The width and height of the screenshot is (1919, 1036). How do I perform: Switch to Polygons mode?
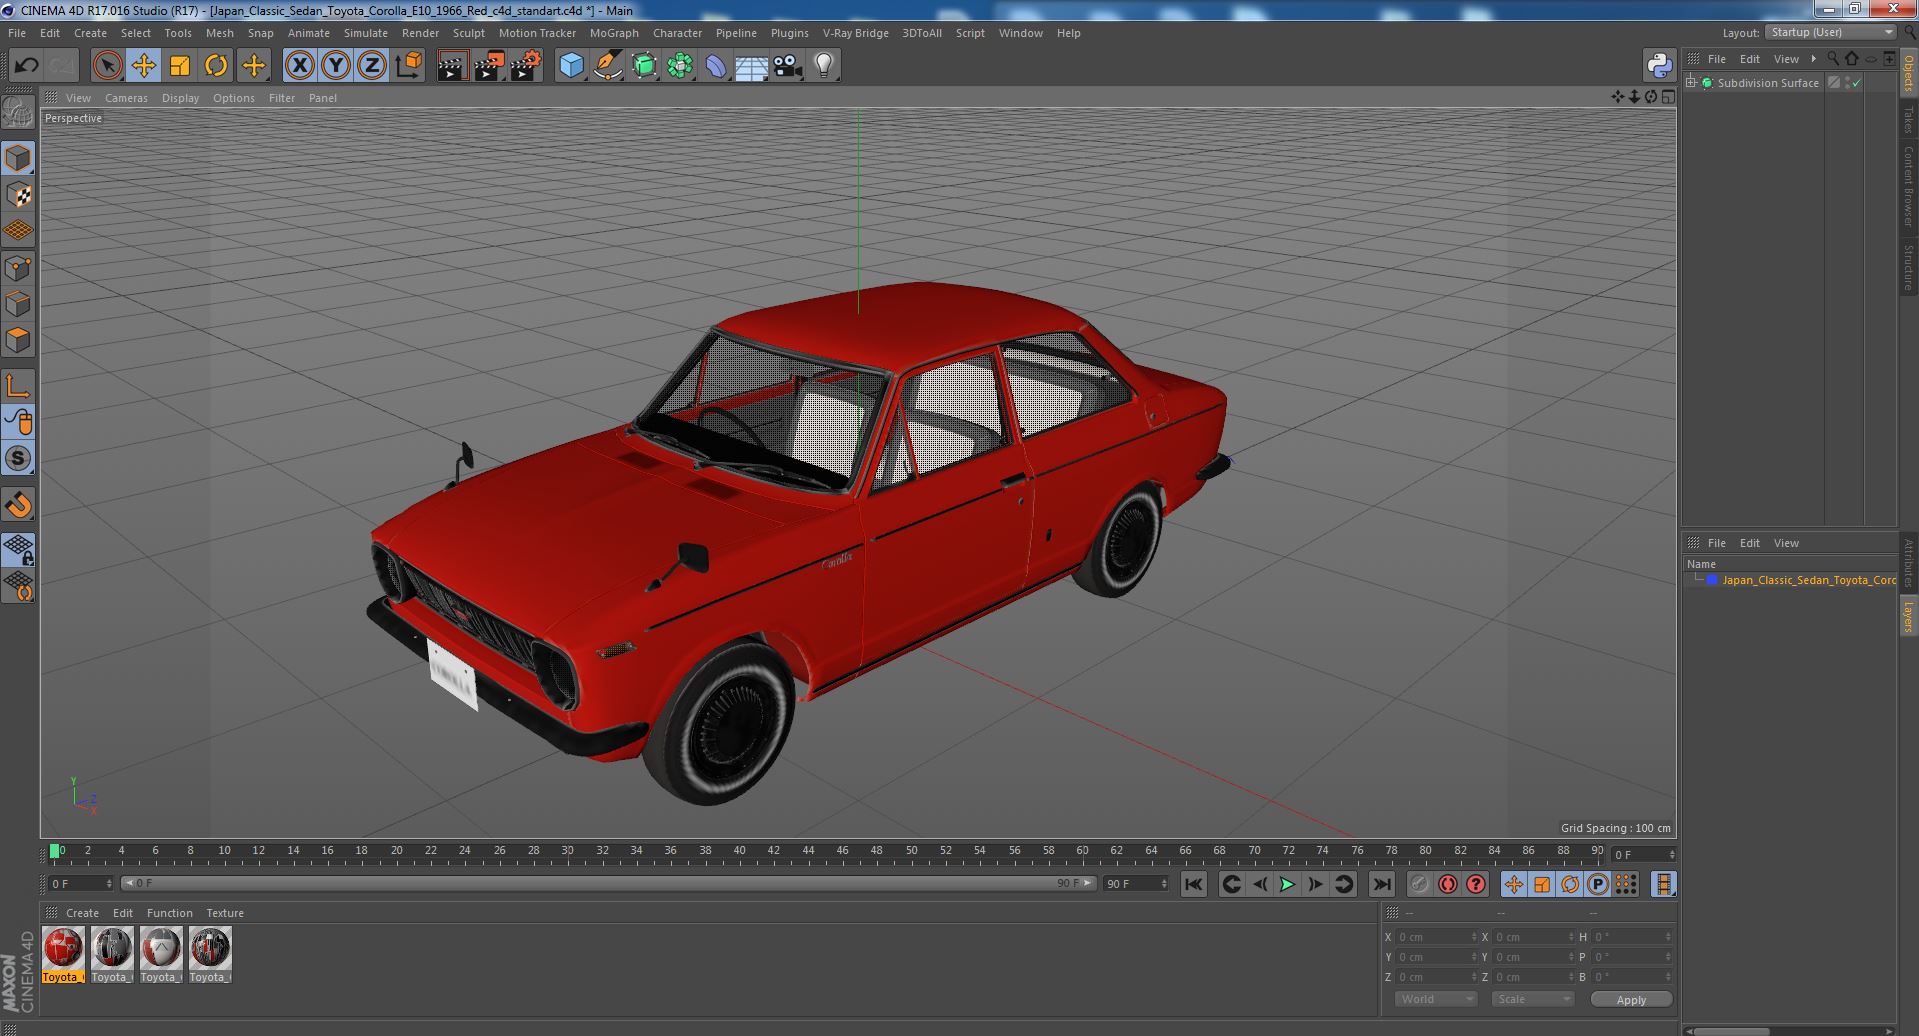point(18,341)
